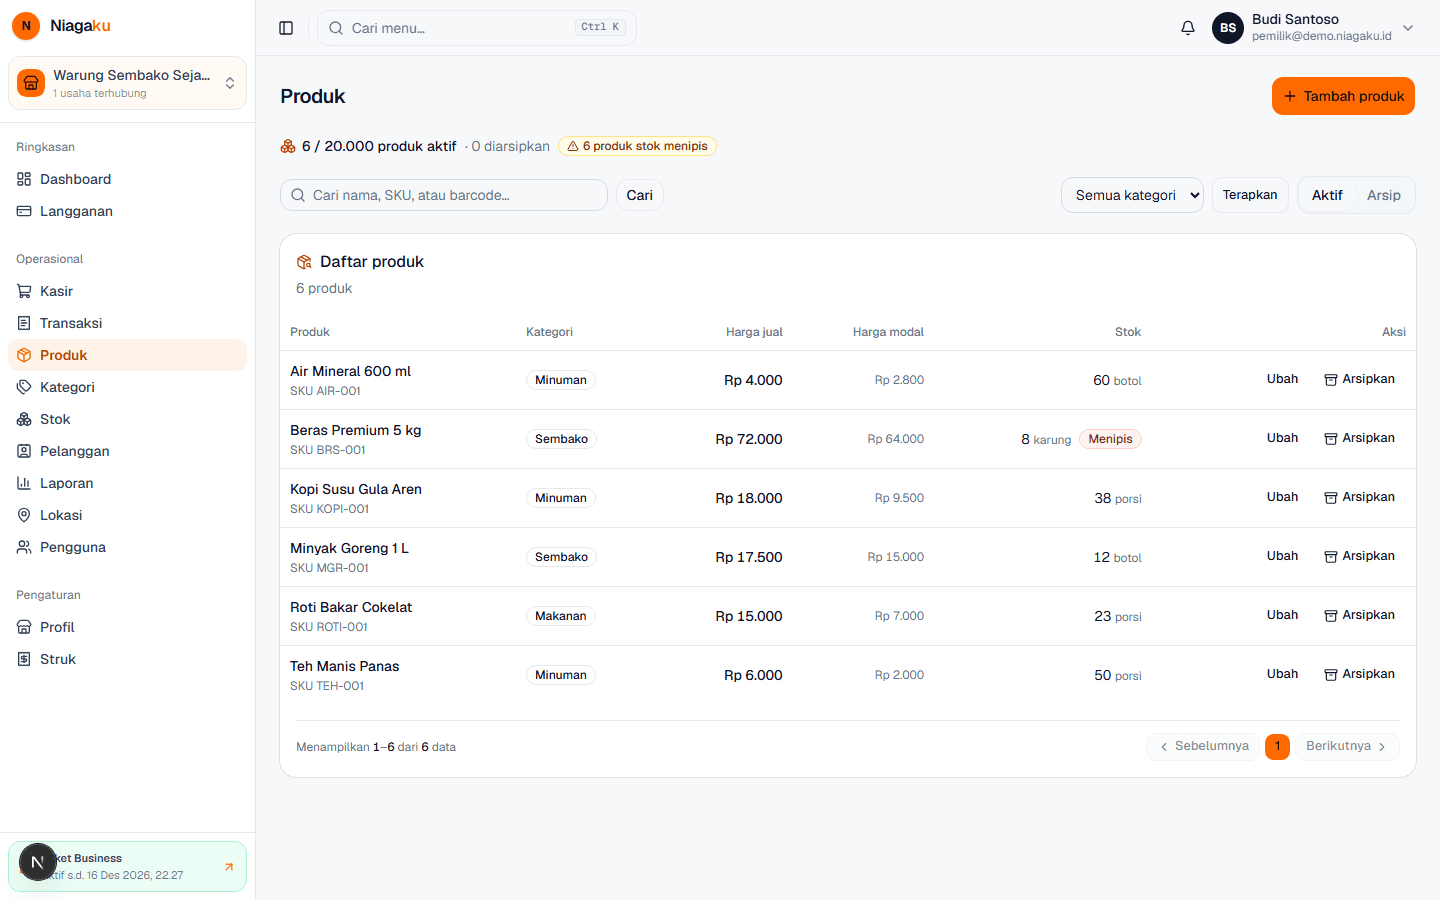Switch to the Arsip view

coord(1384,195)
